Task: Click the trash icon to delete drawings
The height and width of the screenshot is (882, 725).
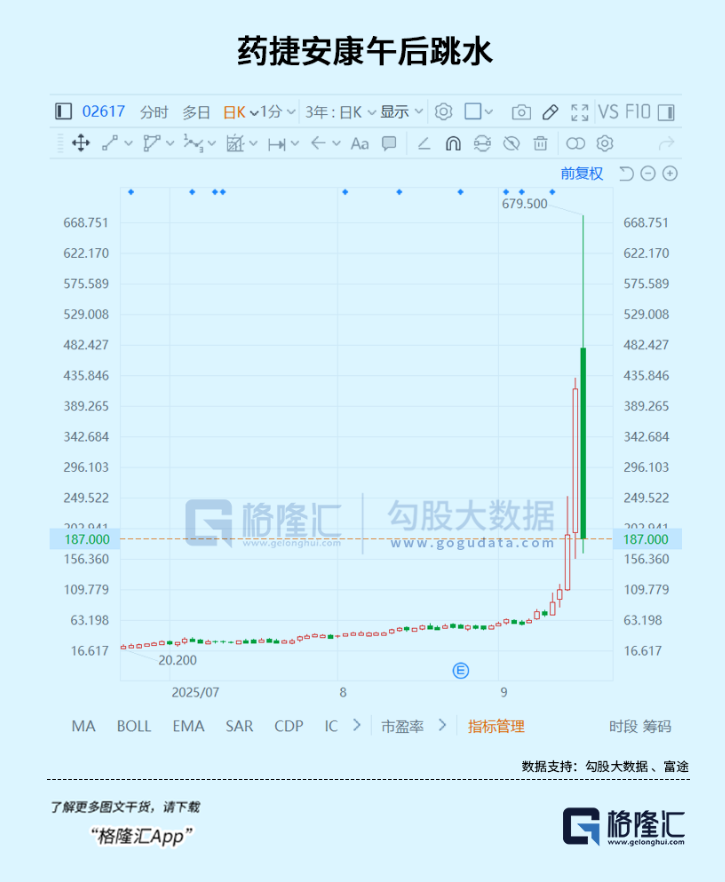Action: coord(540,143)
